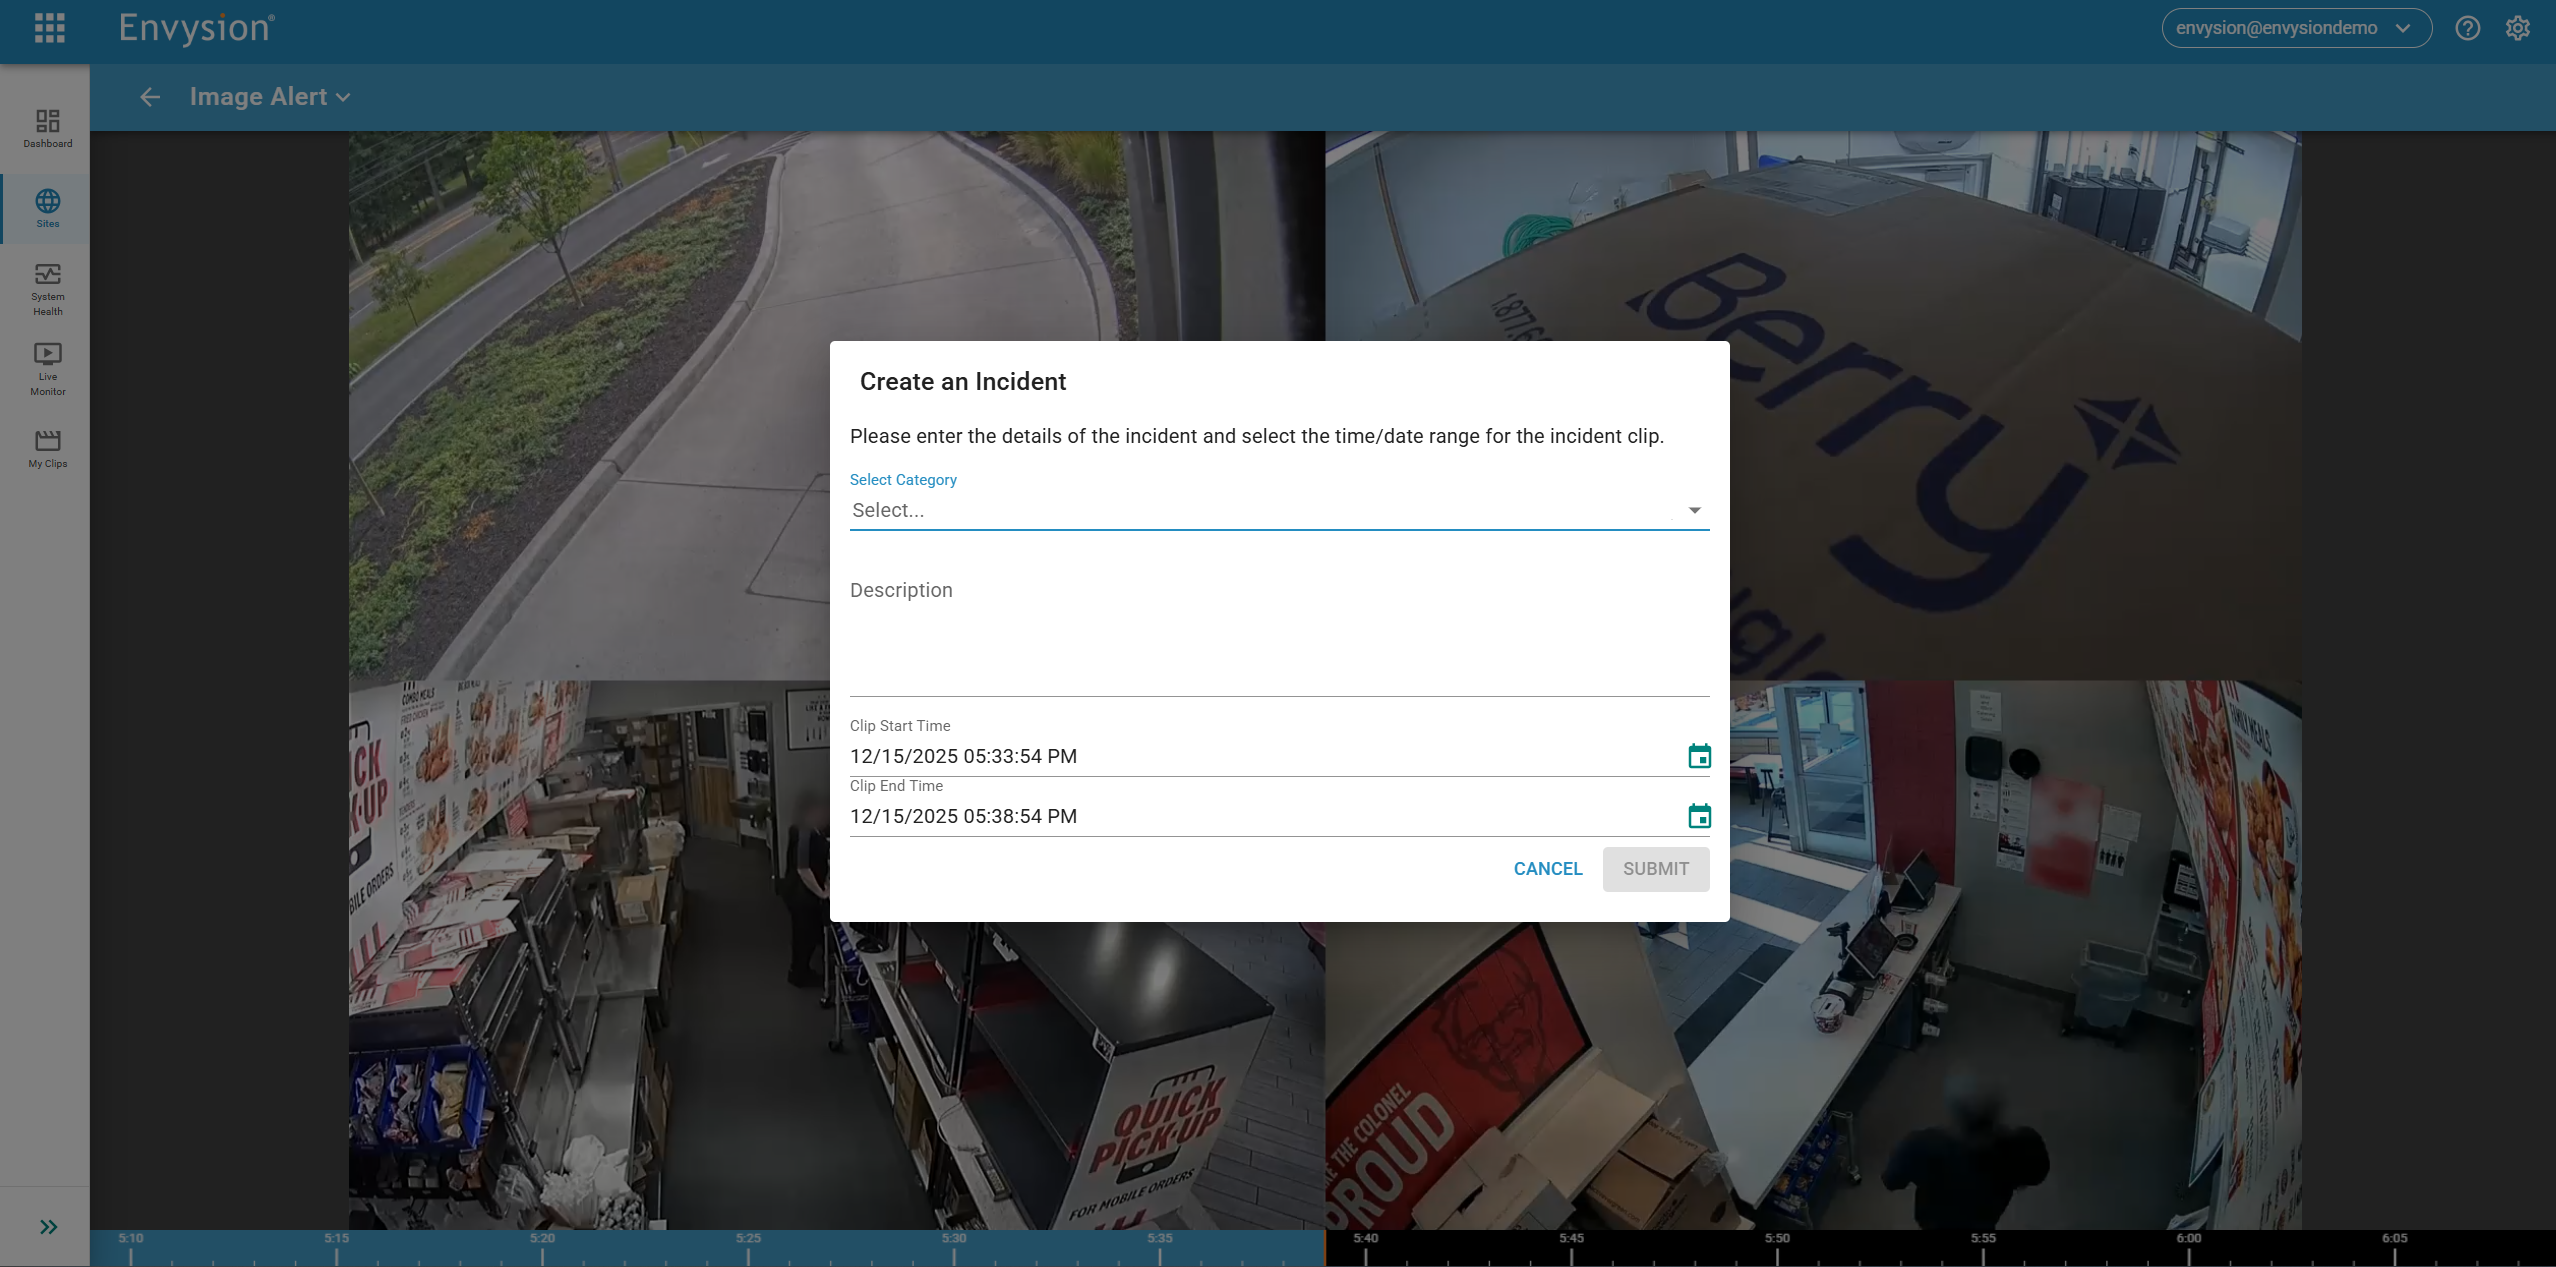
Task: Click the SUBMIT button
Action: point(1655,869)
